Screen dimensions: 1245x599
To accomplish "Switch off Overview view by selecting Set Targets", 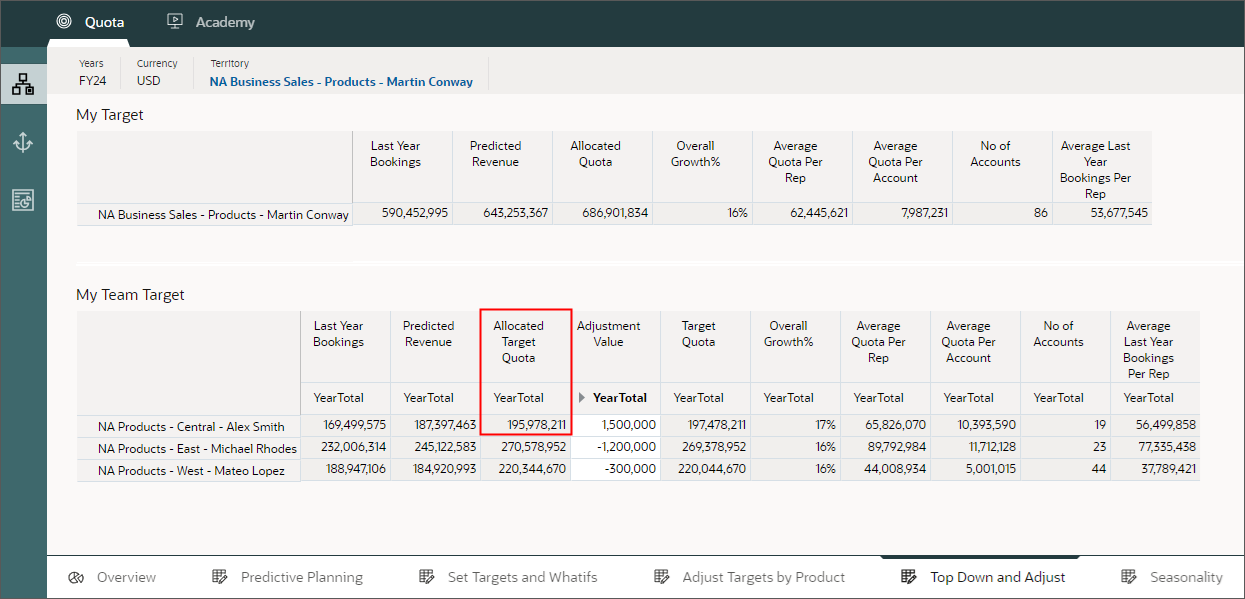I will coord(523,577).
